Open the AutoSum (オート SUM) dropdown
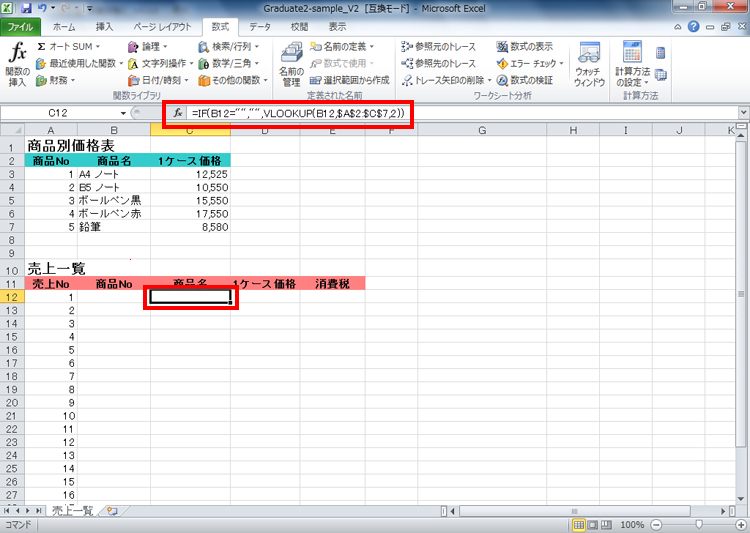 pyautogui.click(x=68, y=46)
